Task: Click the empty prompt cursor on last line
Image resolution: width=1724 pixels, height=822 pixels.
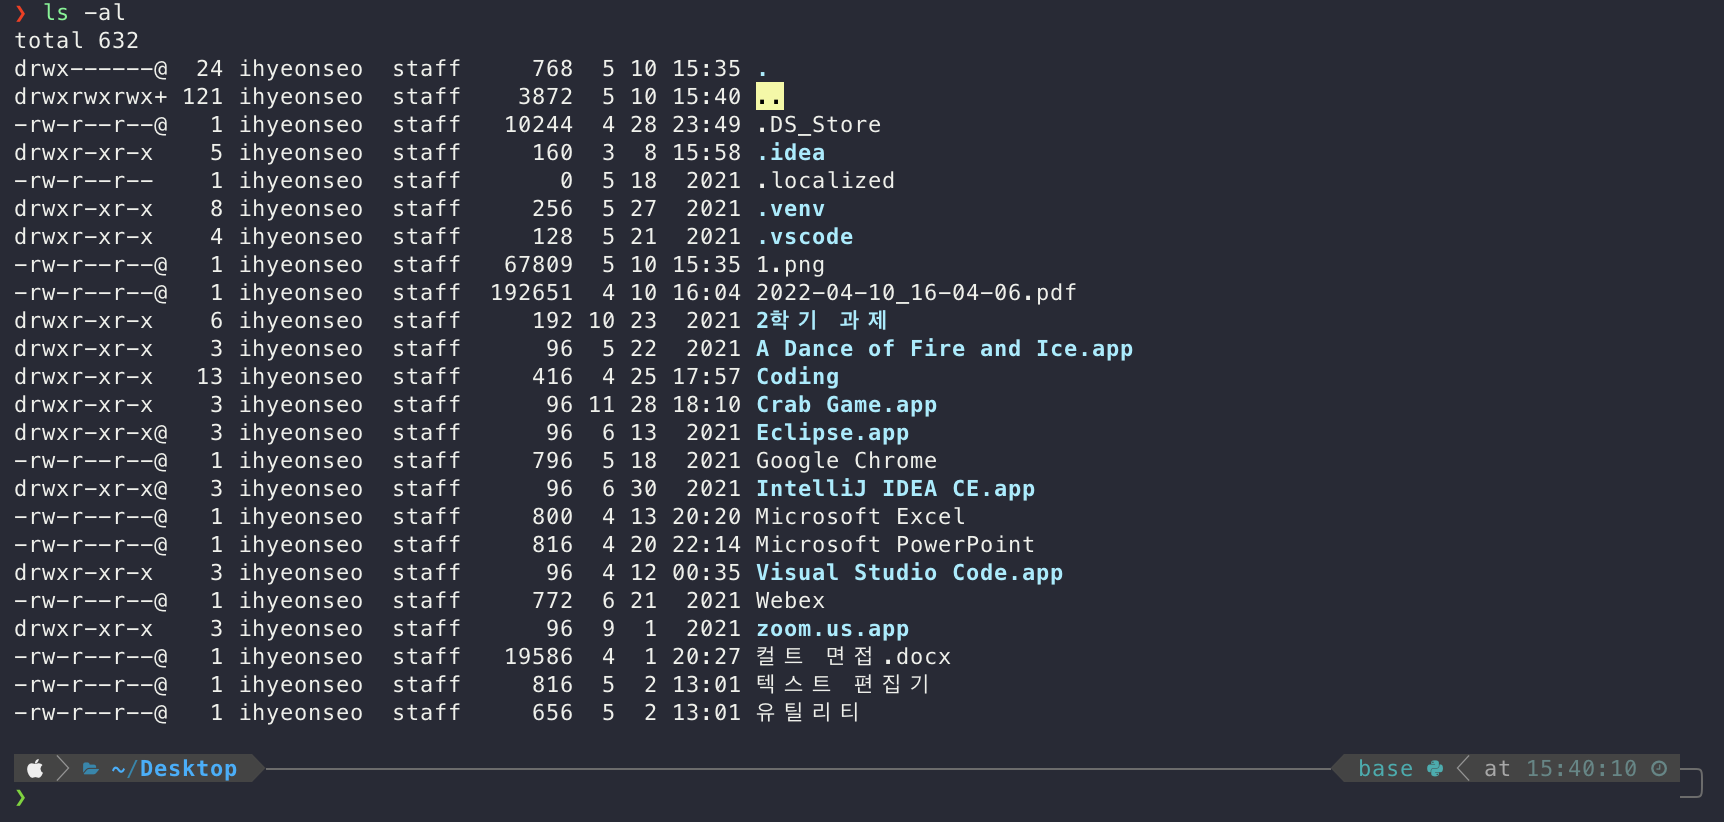Action: click(21, 797)
